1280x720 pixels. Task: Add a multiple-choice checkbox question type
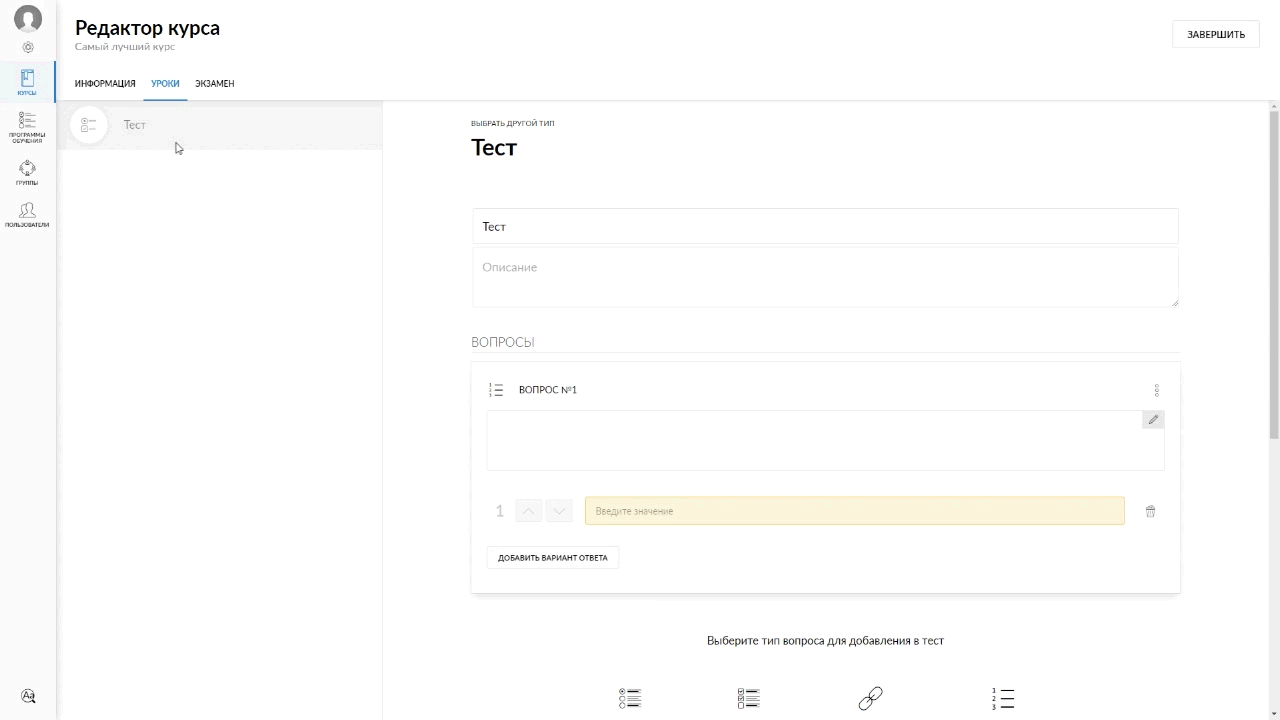pyautogui.click(x=748, y=698)
